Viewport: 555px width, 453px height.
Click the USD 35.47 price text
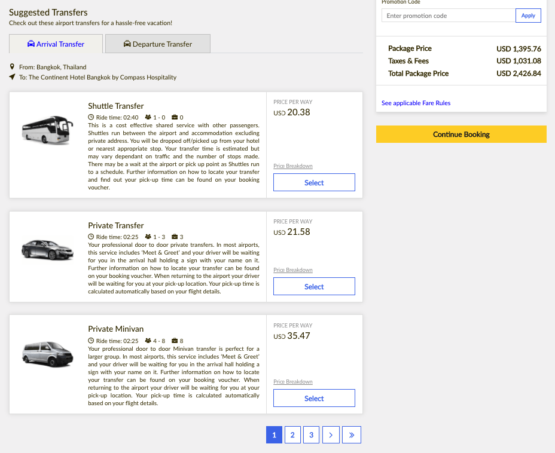pos(292,336)
